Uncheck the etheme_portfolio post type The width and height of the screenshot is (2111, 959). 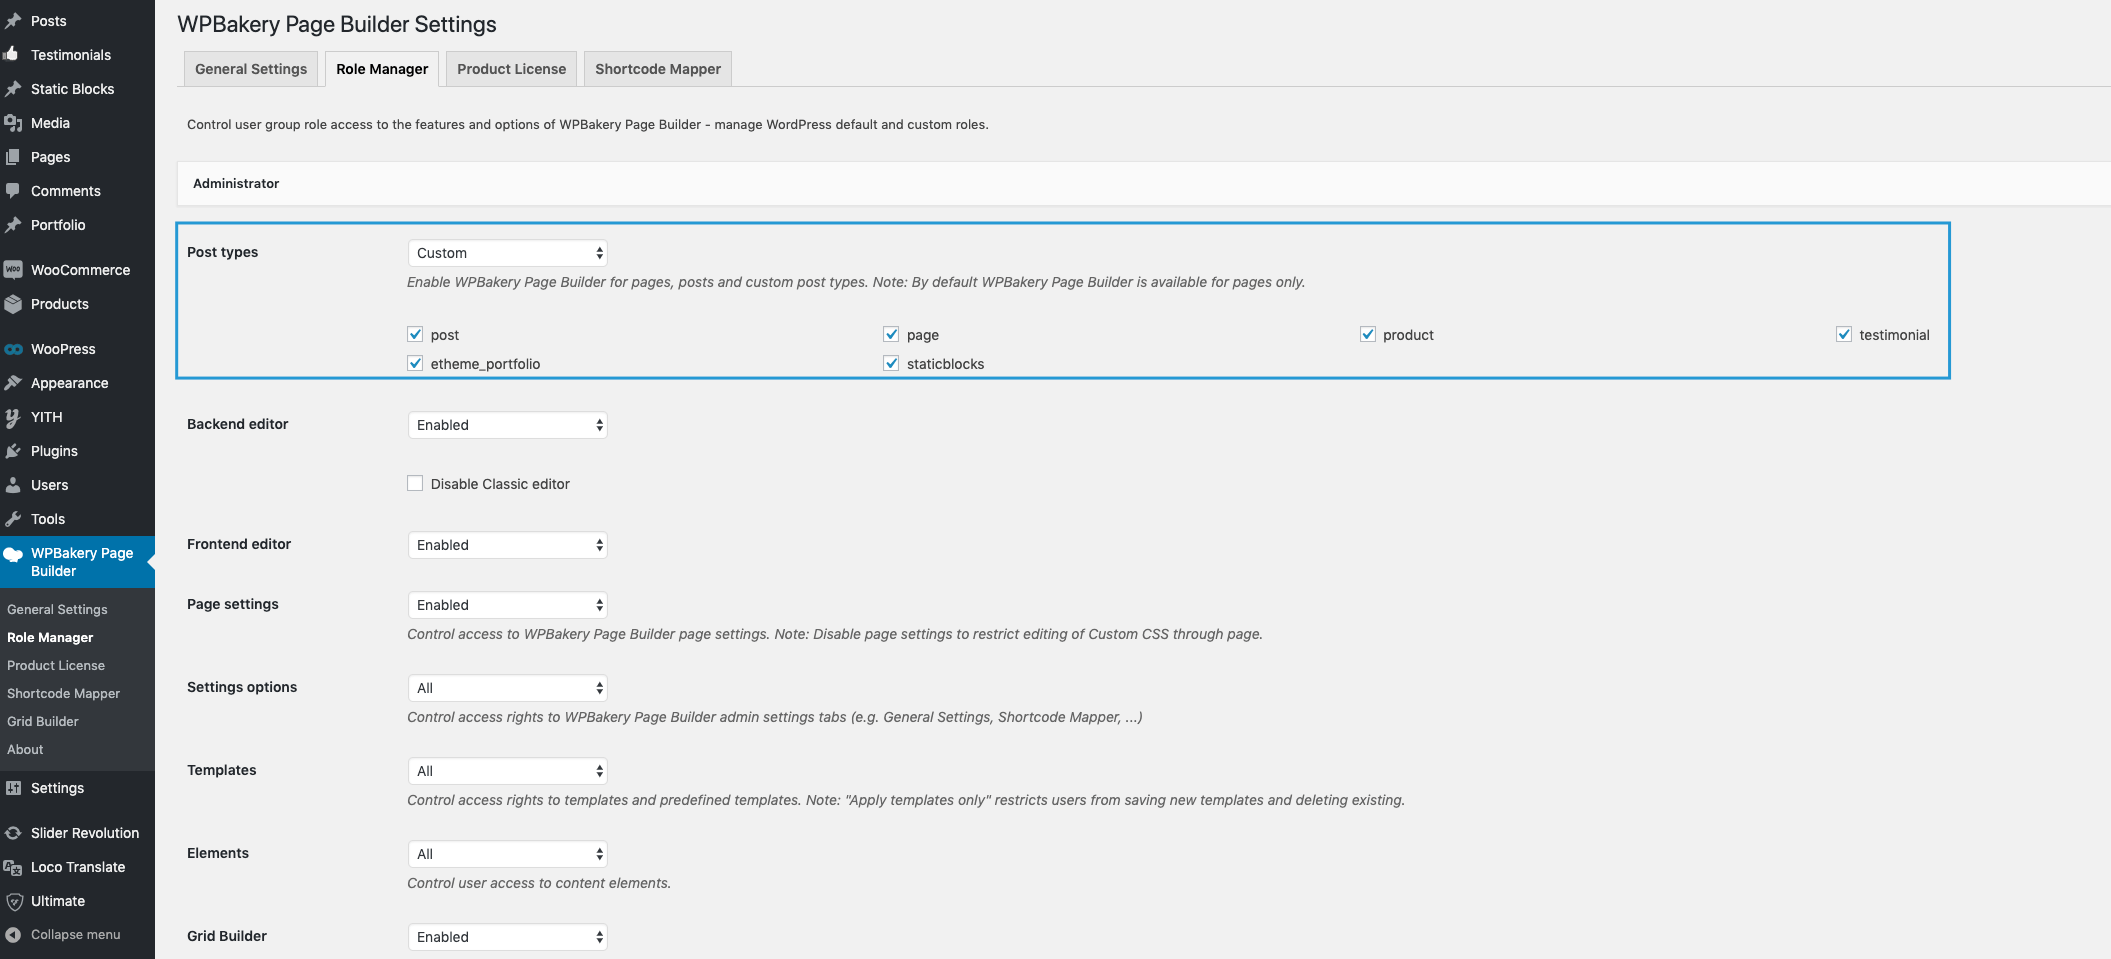(x=415, y=363)
